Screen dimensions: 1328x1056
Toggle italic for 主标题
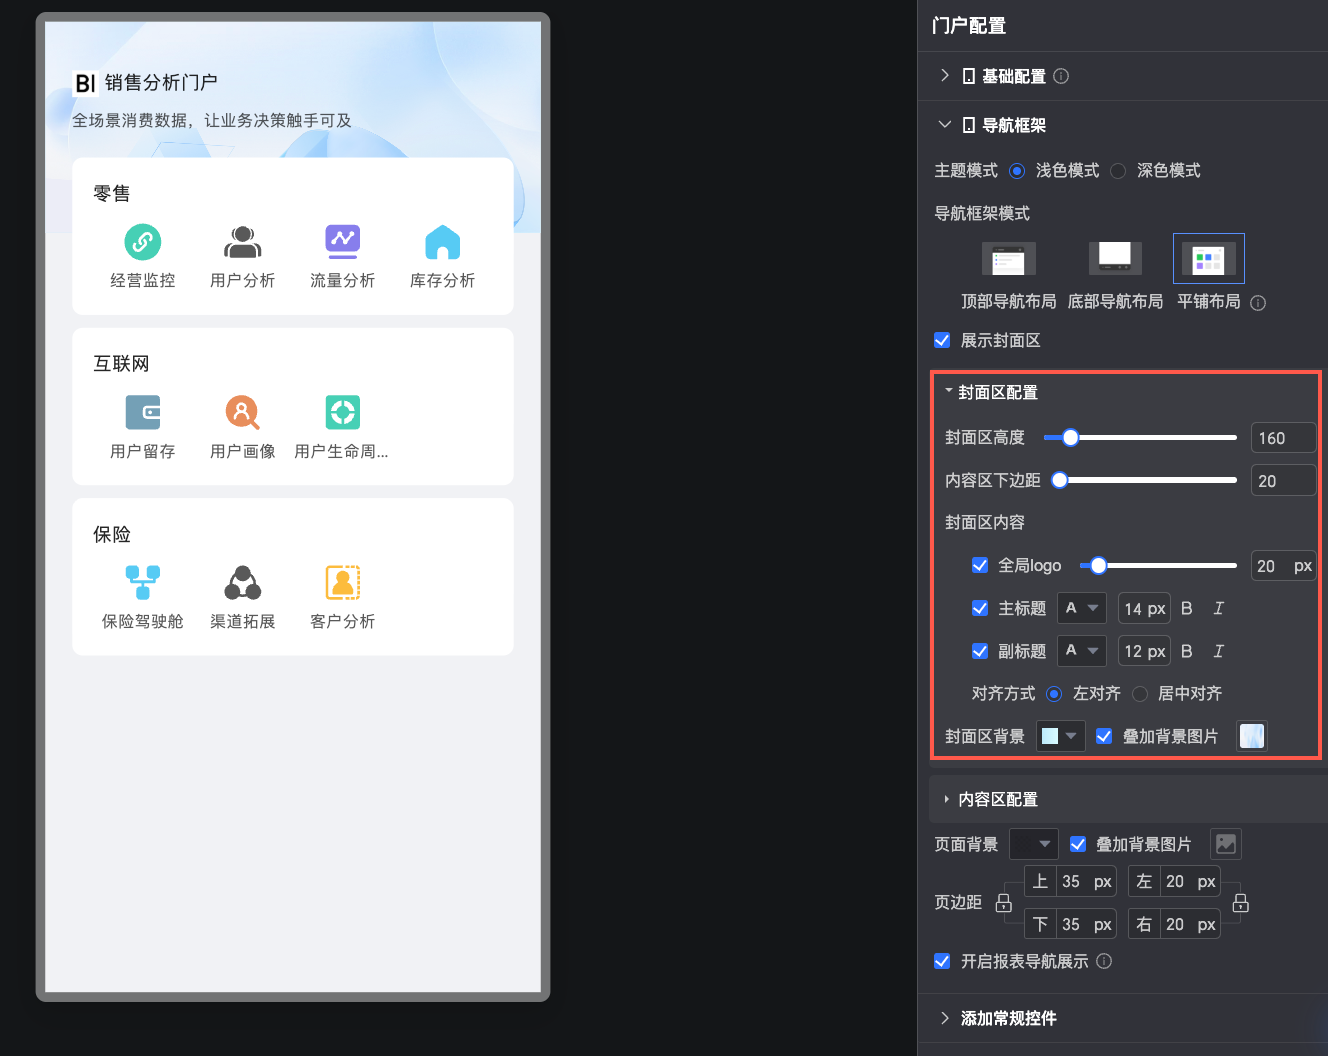coord(1218,608)
